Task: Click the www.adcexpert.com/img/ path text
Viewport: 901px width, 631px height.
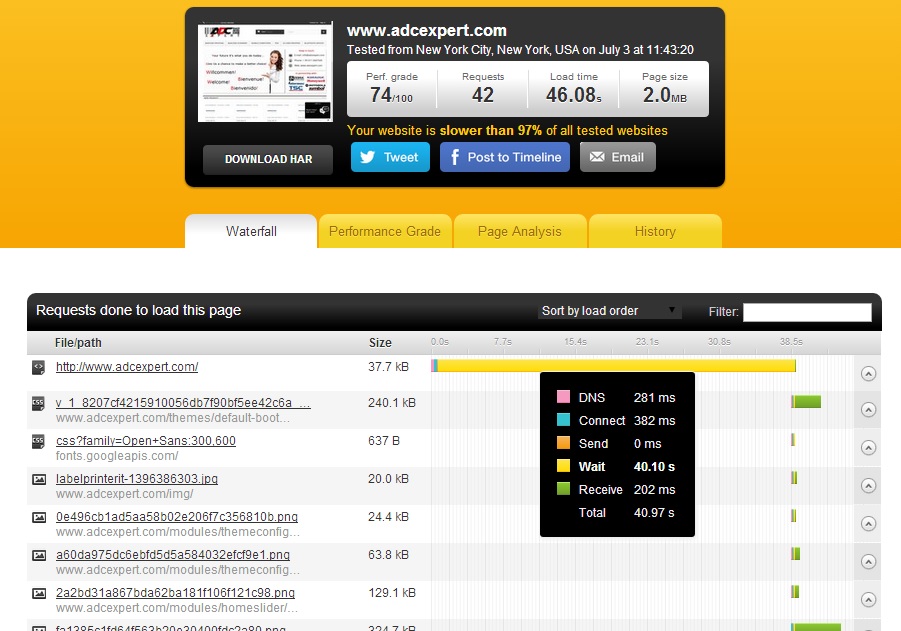Action: (124, 494)
